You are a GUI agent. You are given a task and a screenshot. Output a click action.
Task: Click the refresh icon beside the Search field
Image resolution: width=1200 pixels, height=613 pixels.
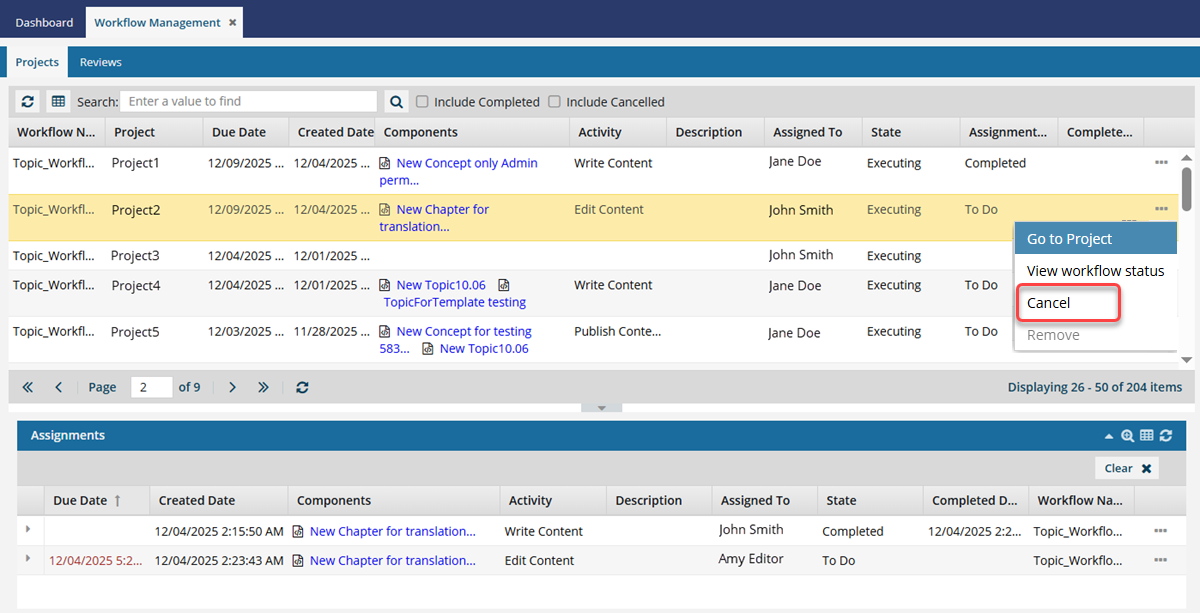pyautogui.click(x=28, y=102)
